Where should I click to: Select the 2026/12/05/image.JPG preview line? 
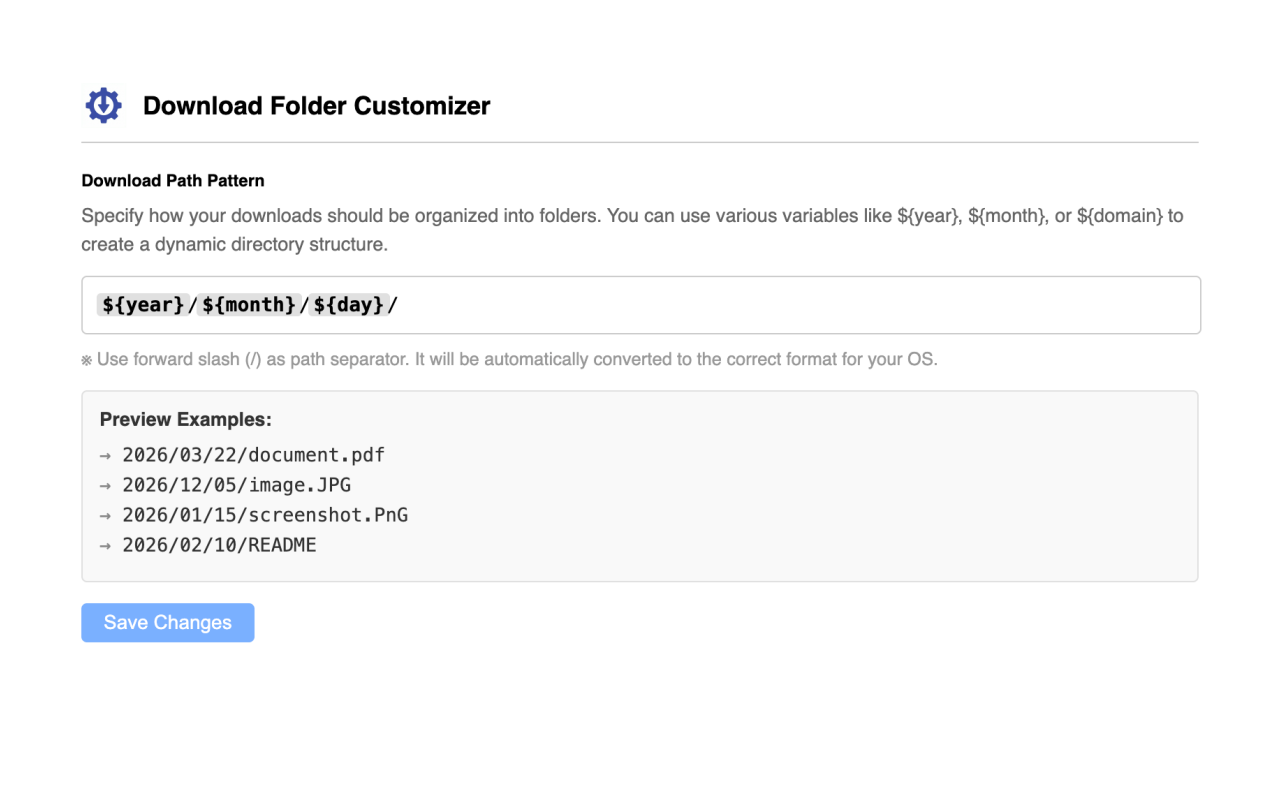click(x=237, y=485)
